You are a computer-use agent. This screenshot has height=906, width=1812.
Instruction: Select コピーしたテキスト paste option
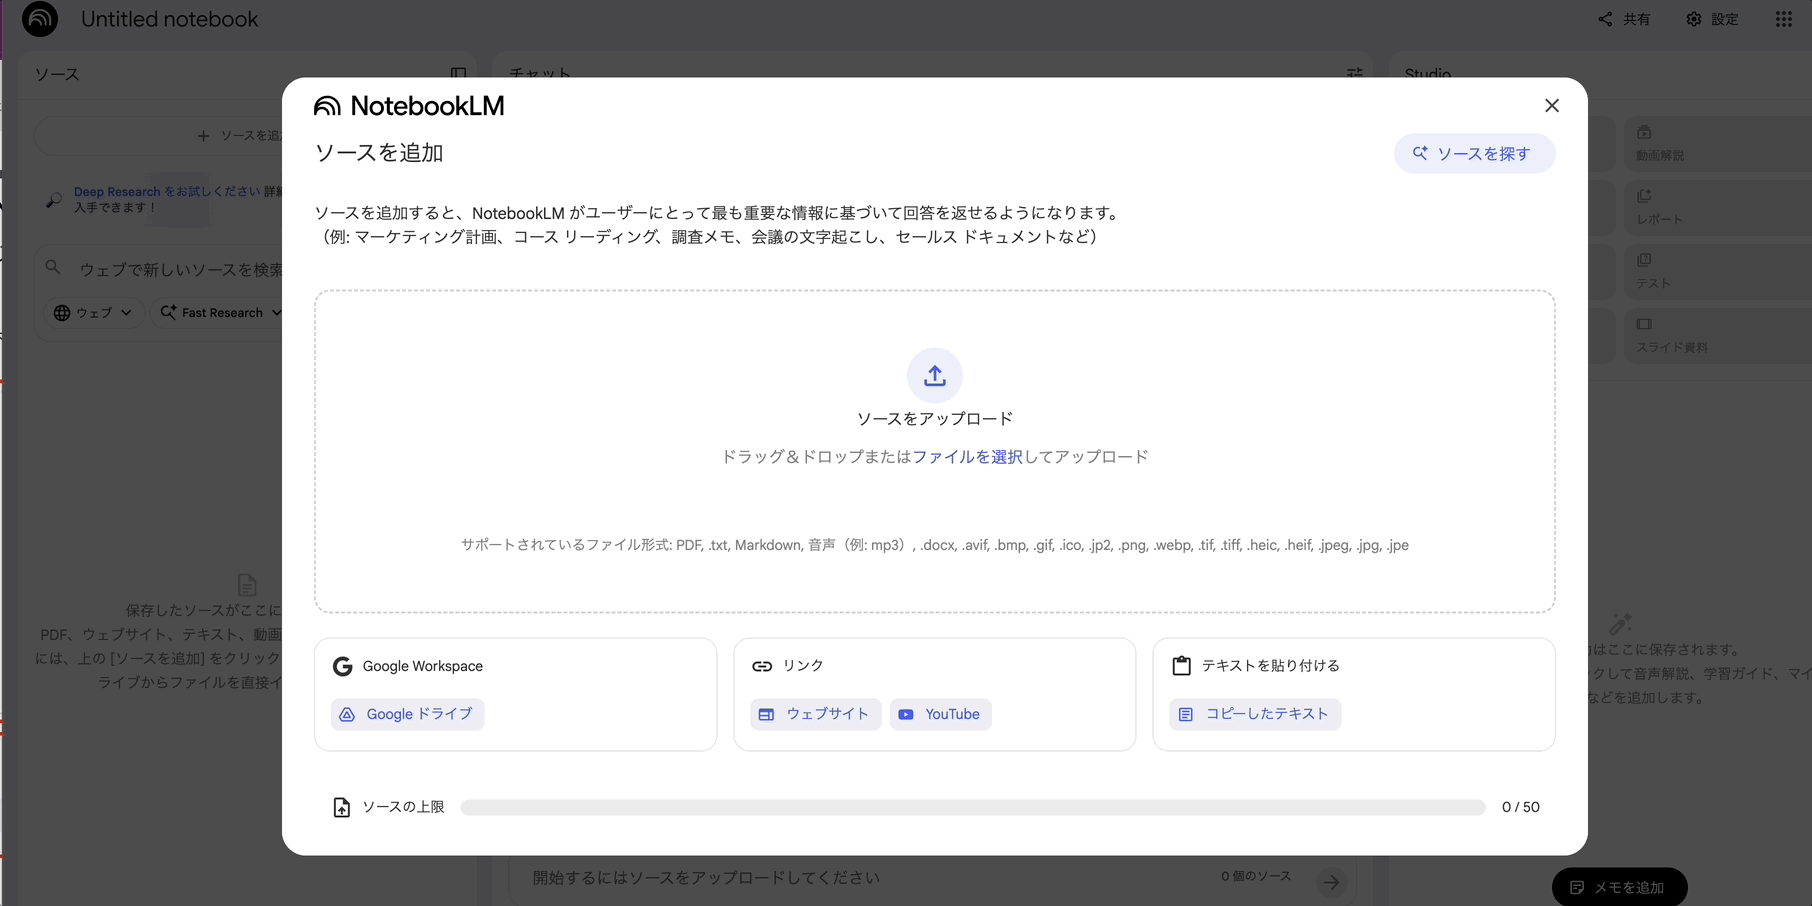(x=1254, y=713)
